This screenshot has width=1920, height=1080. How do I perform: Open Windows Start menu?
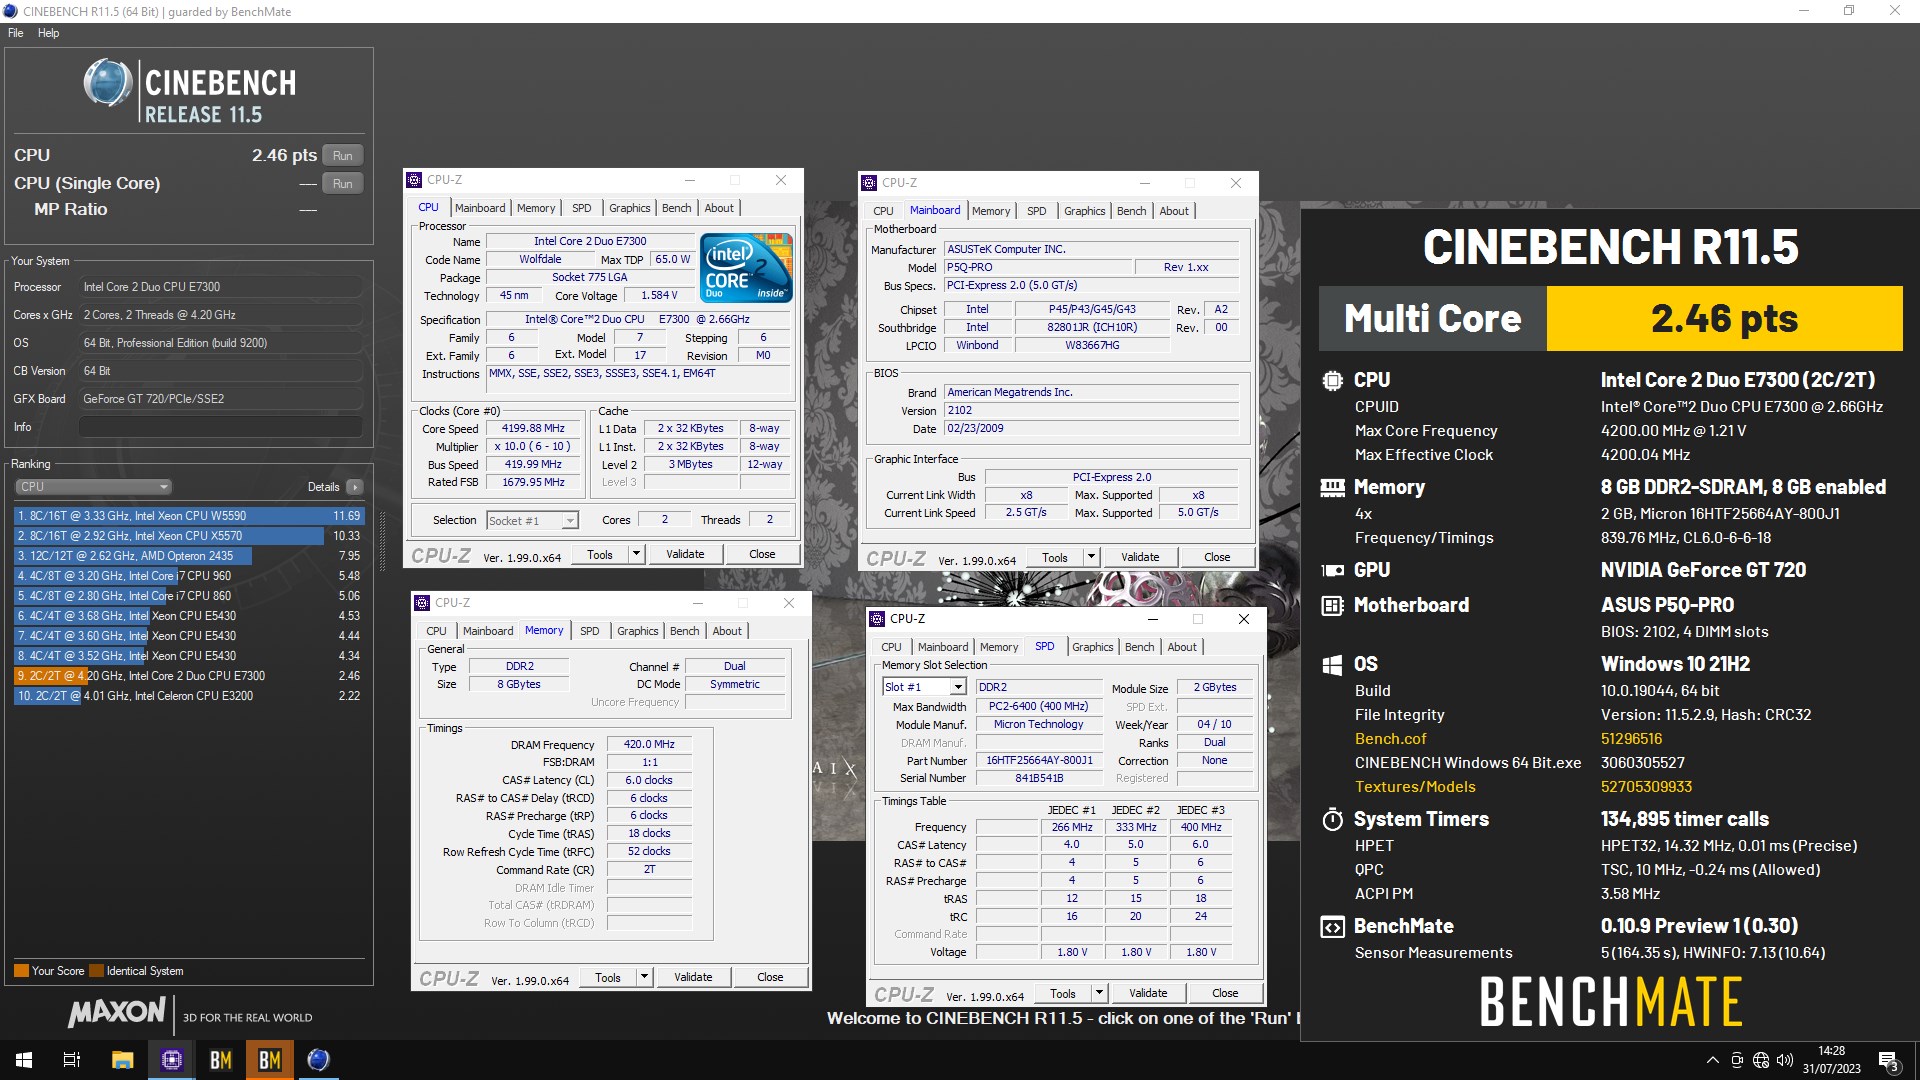tap(24, 1060)
